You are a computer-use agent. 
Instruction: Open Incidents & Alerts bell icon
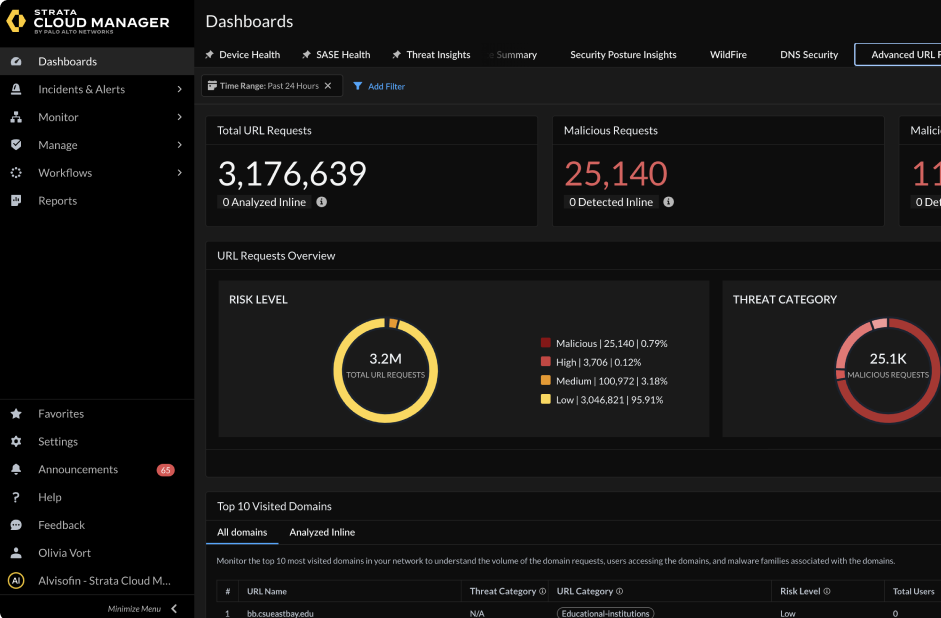(16, 89)
